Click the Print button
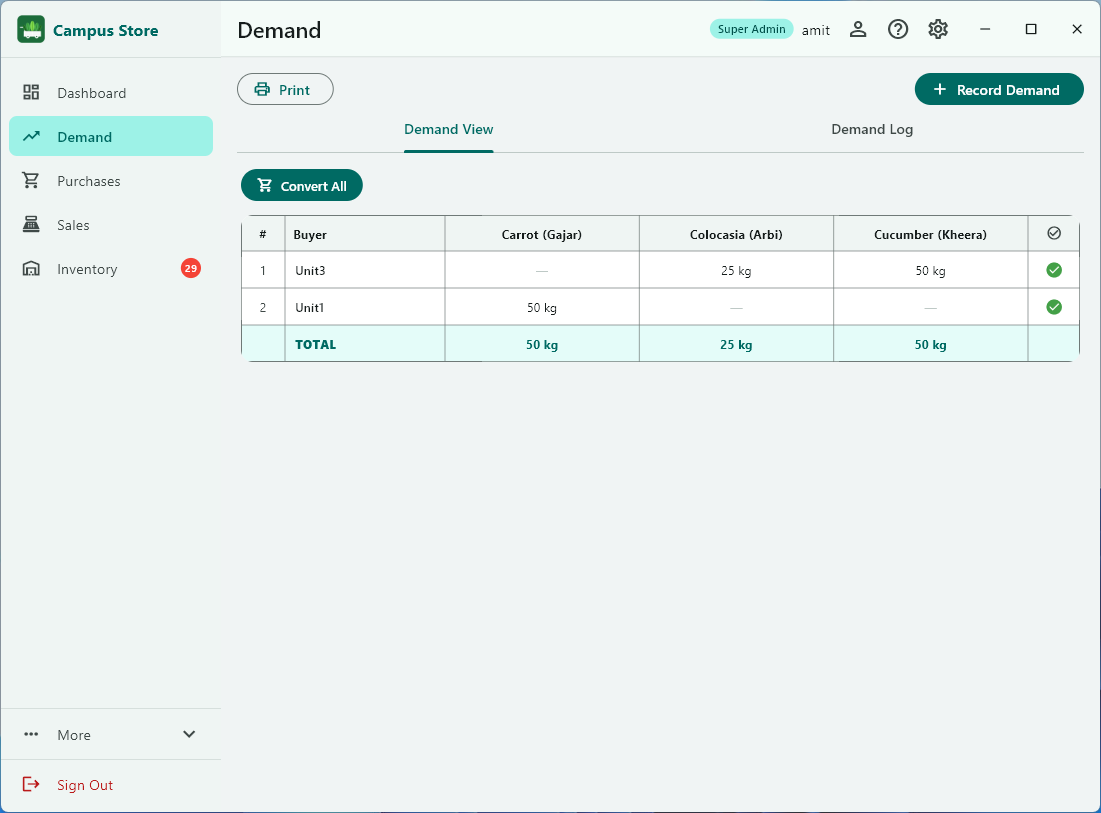The height and width of the screenshot is (813, 1101). point(285,89)
